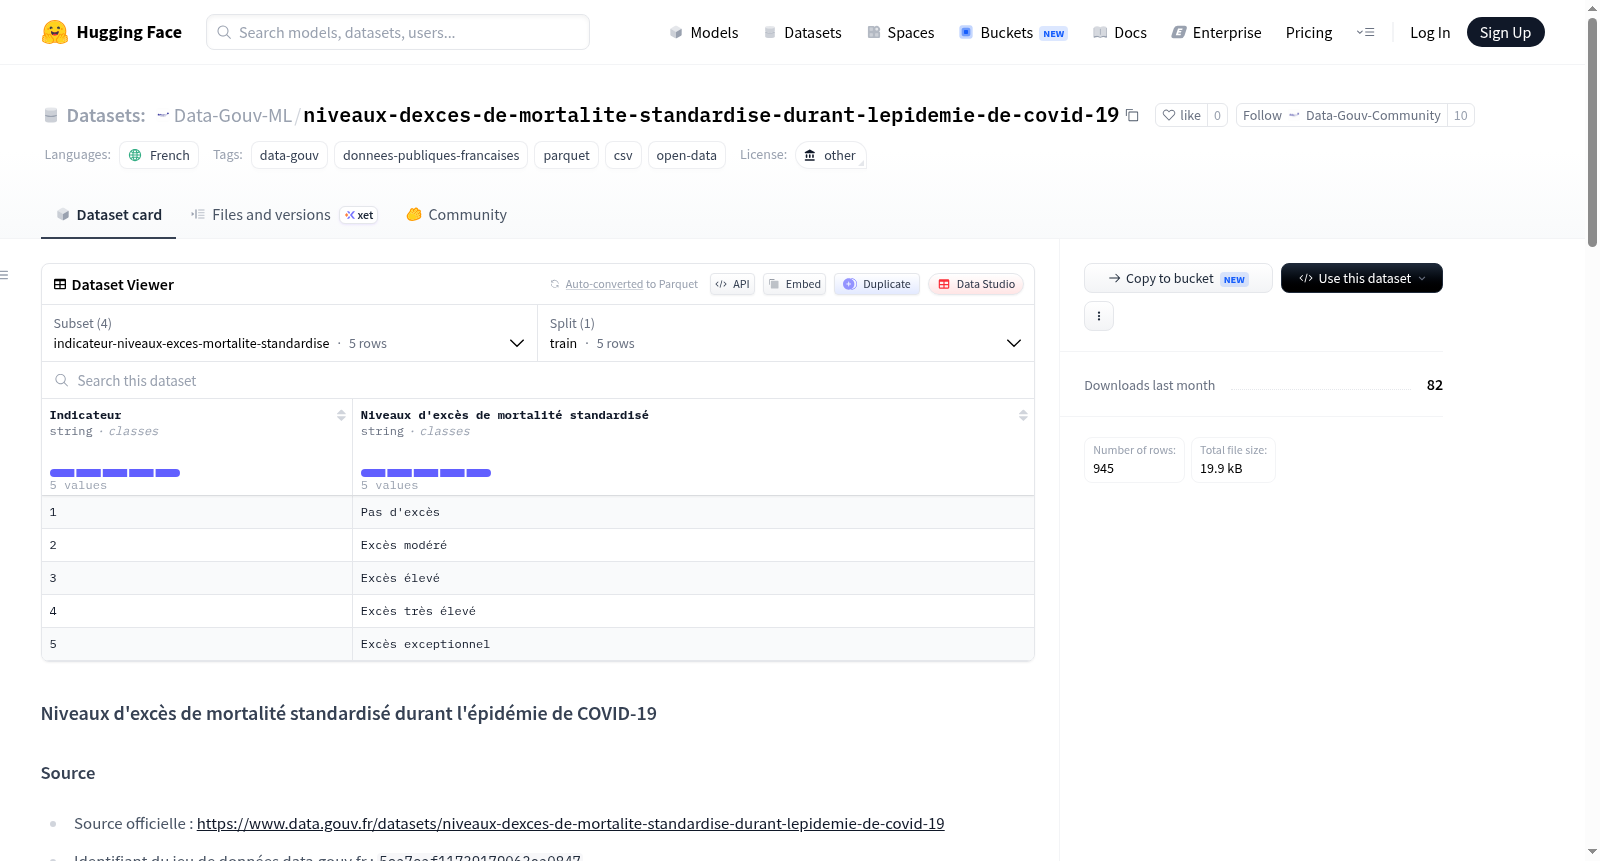Open the three-dot more options menu
The image size is (1600, 861).
coord(1099,316)
